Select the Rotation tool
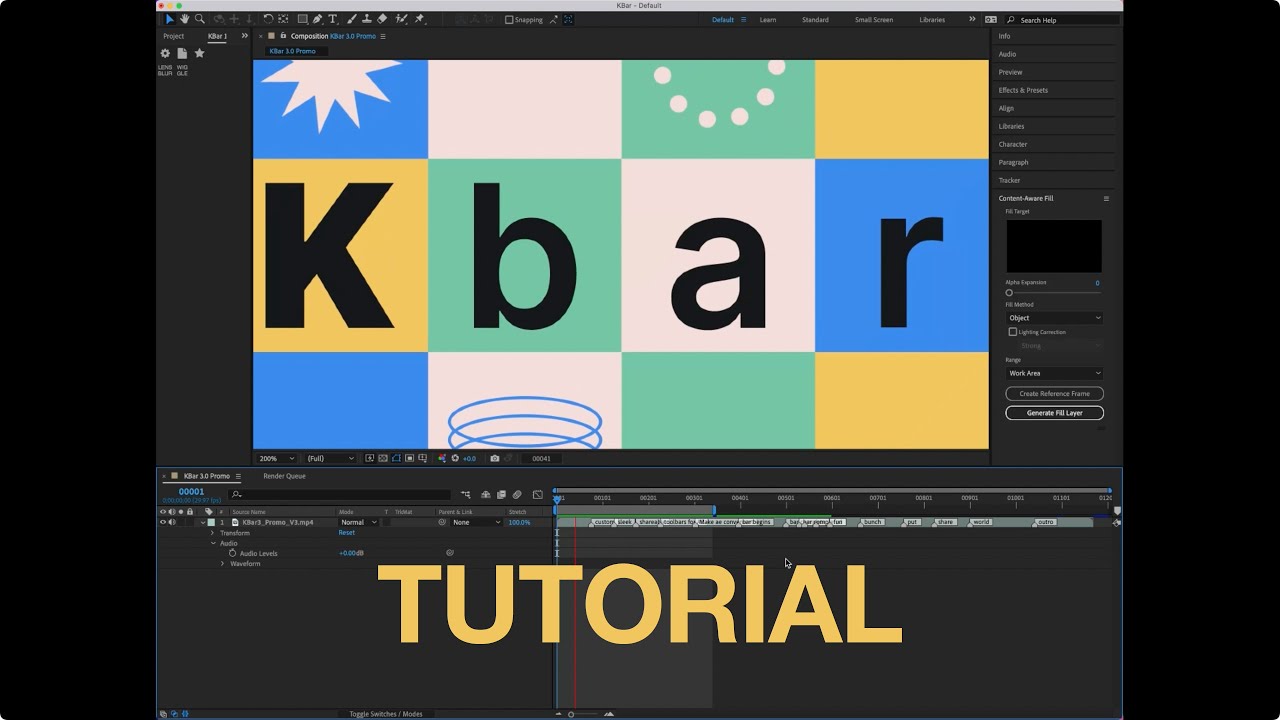The height and width of the screenshot is (720, 1280). coord(269,19)
